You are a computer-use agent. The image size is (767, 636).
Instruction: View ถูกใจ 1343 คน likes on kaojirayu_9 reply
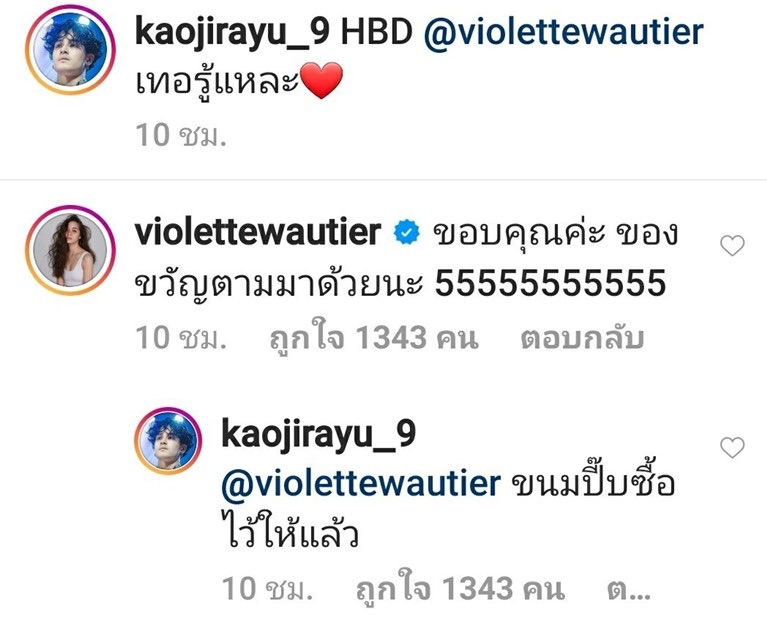pyautogui.click(x=460, y=587)
